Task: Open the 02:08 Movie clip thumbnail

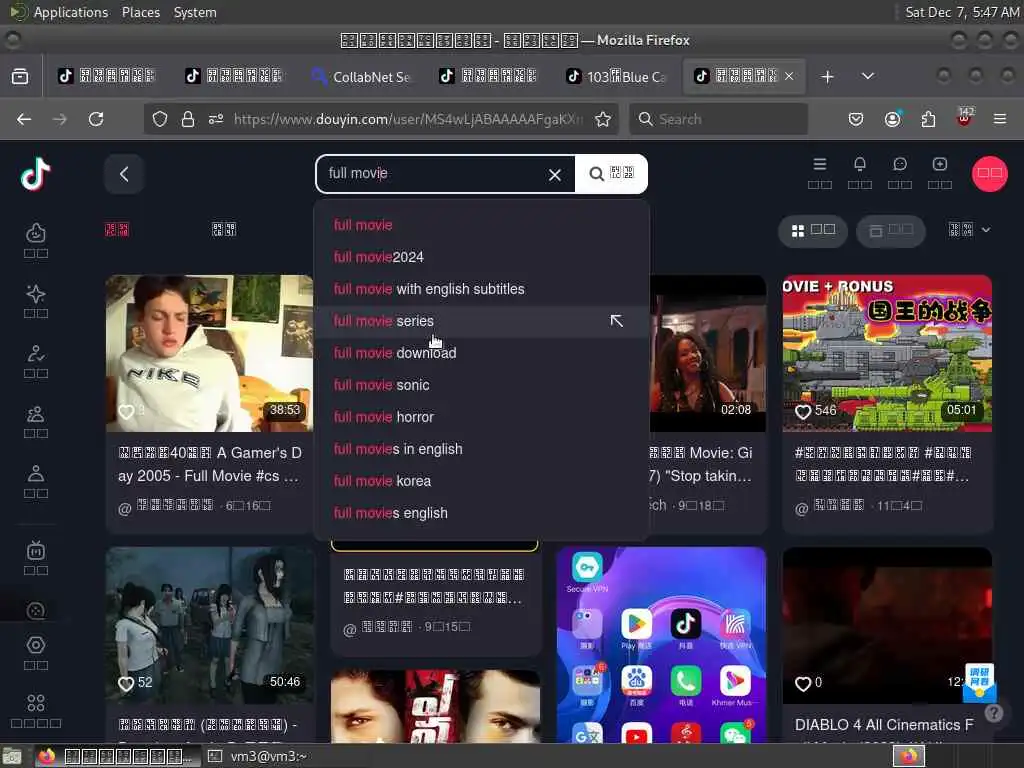Action: 708,353
